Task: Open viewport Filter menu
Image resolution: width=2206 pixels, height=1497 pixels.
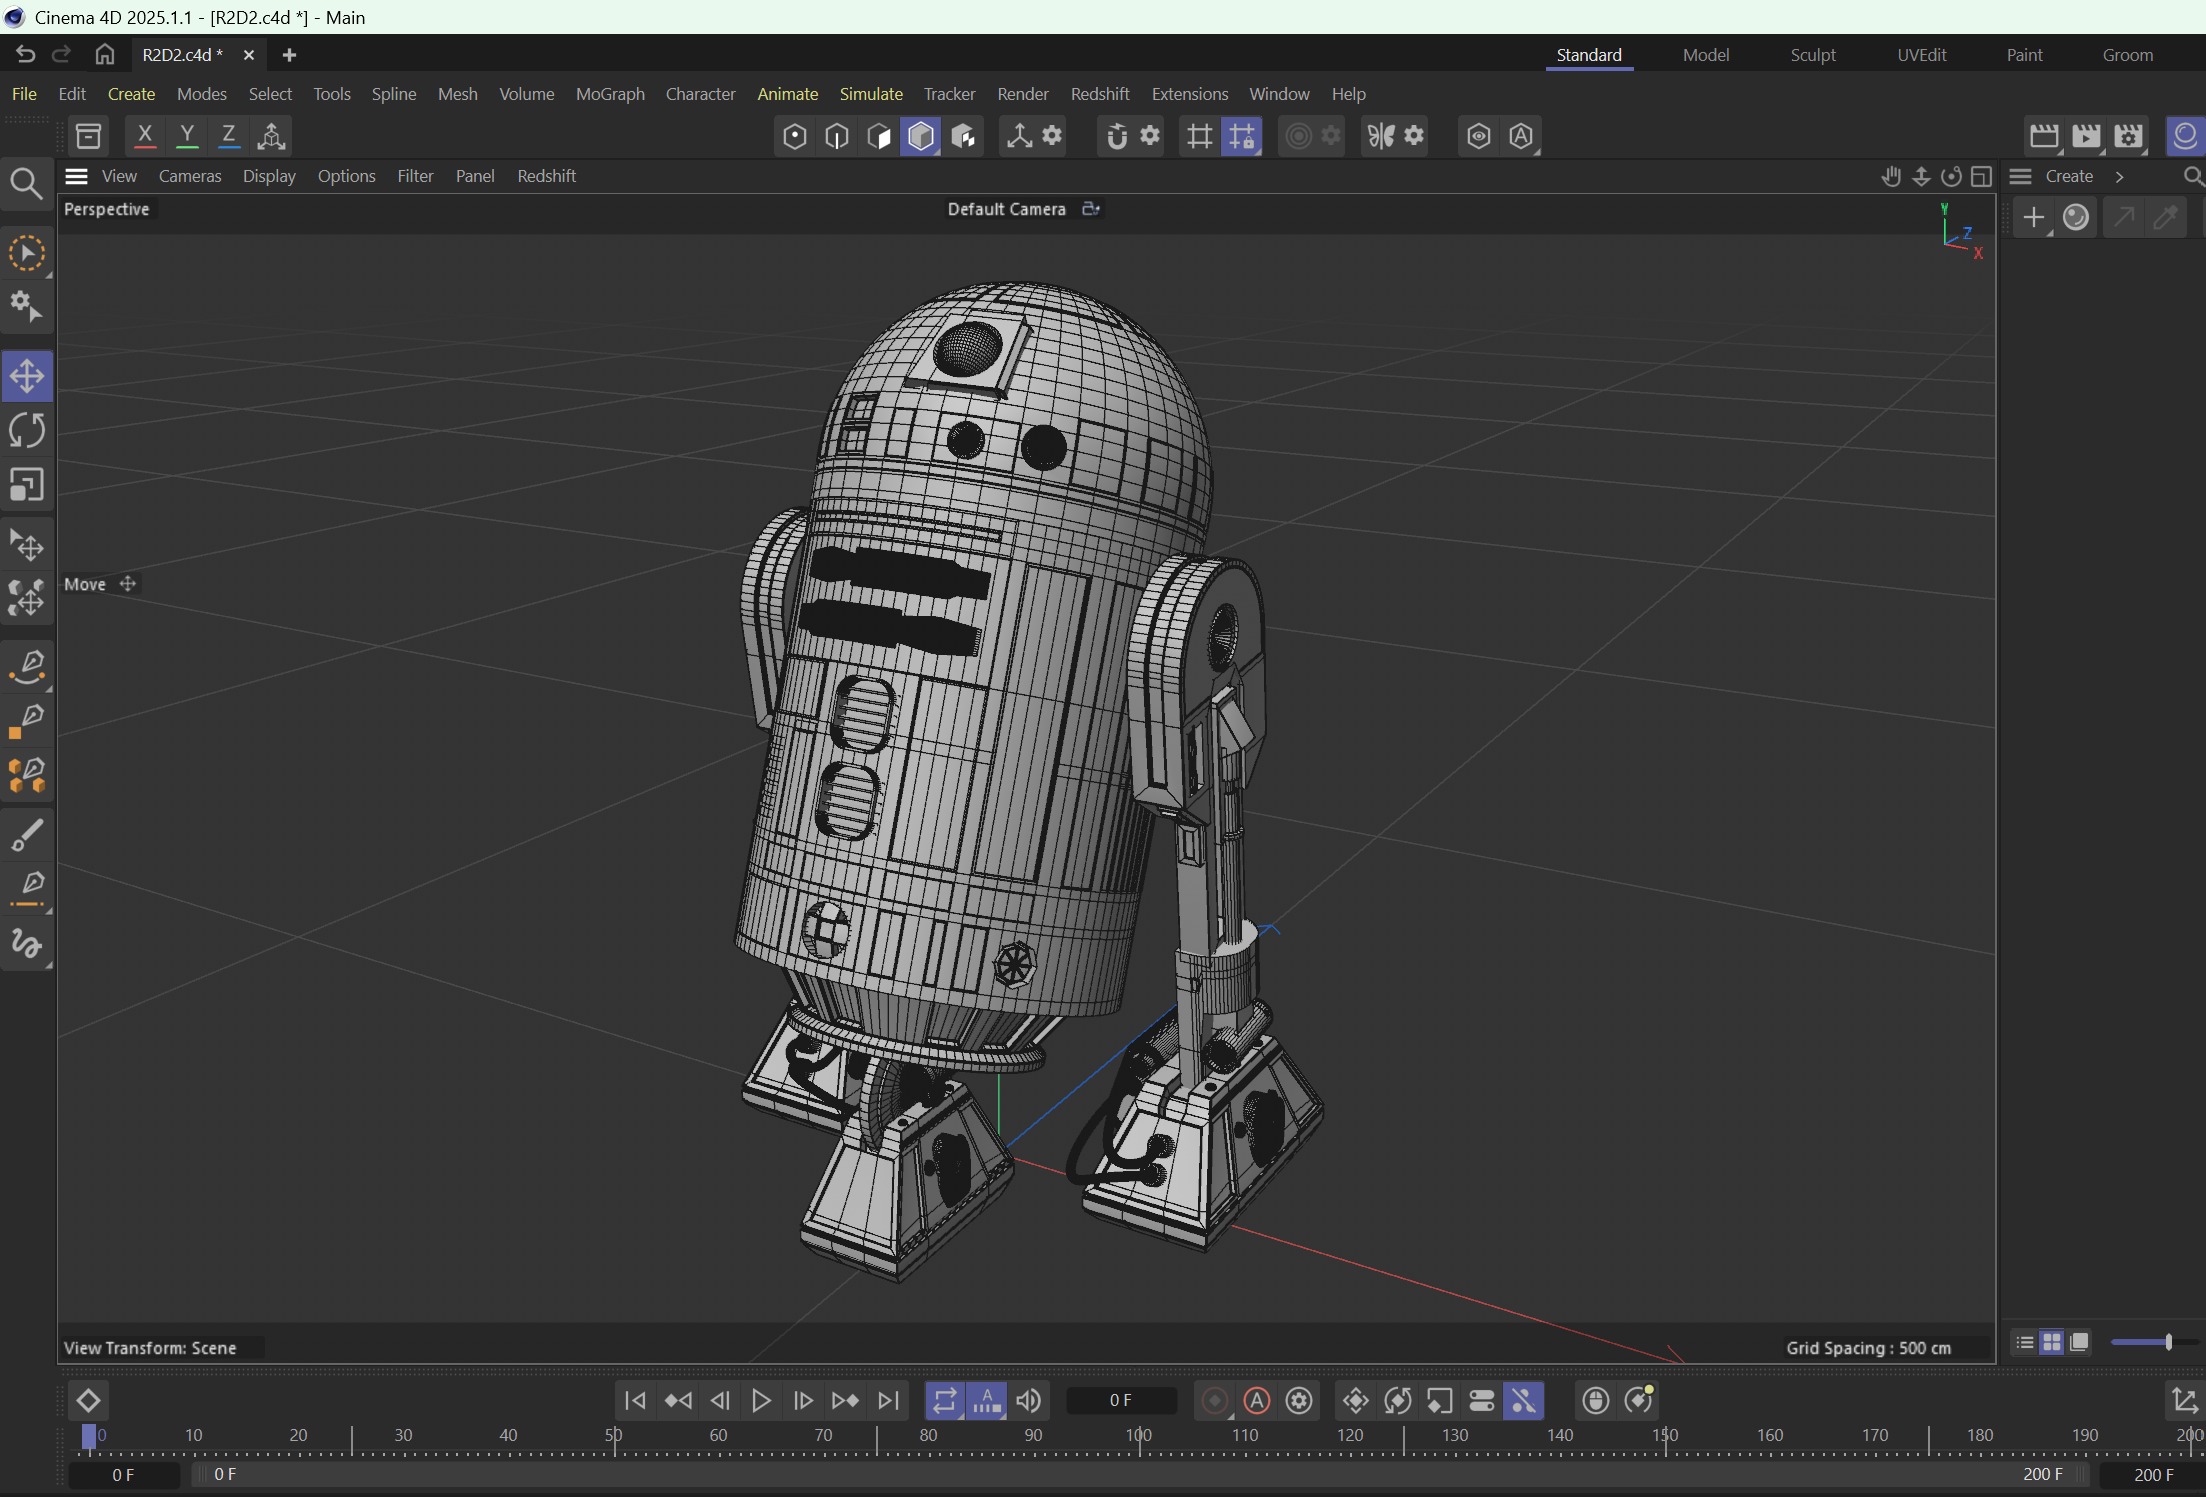Action: [415, 176]
